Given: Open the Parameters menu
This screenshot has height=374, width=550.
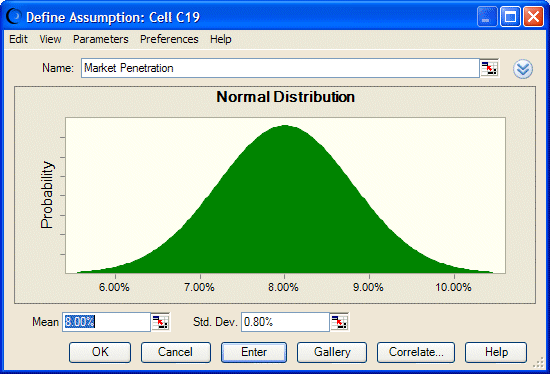Looking at the screenshot, I should coord(101,39).
